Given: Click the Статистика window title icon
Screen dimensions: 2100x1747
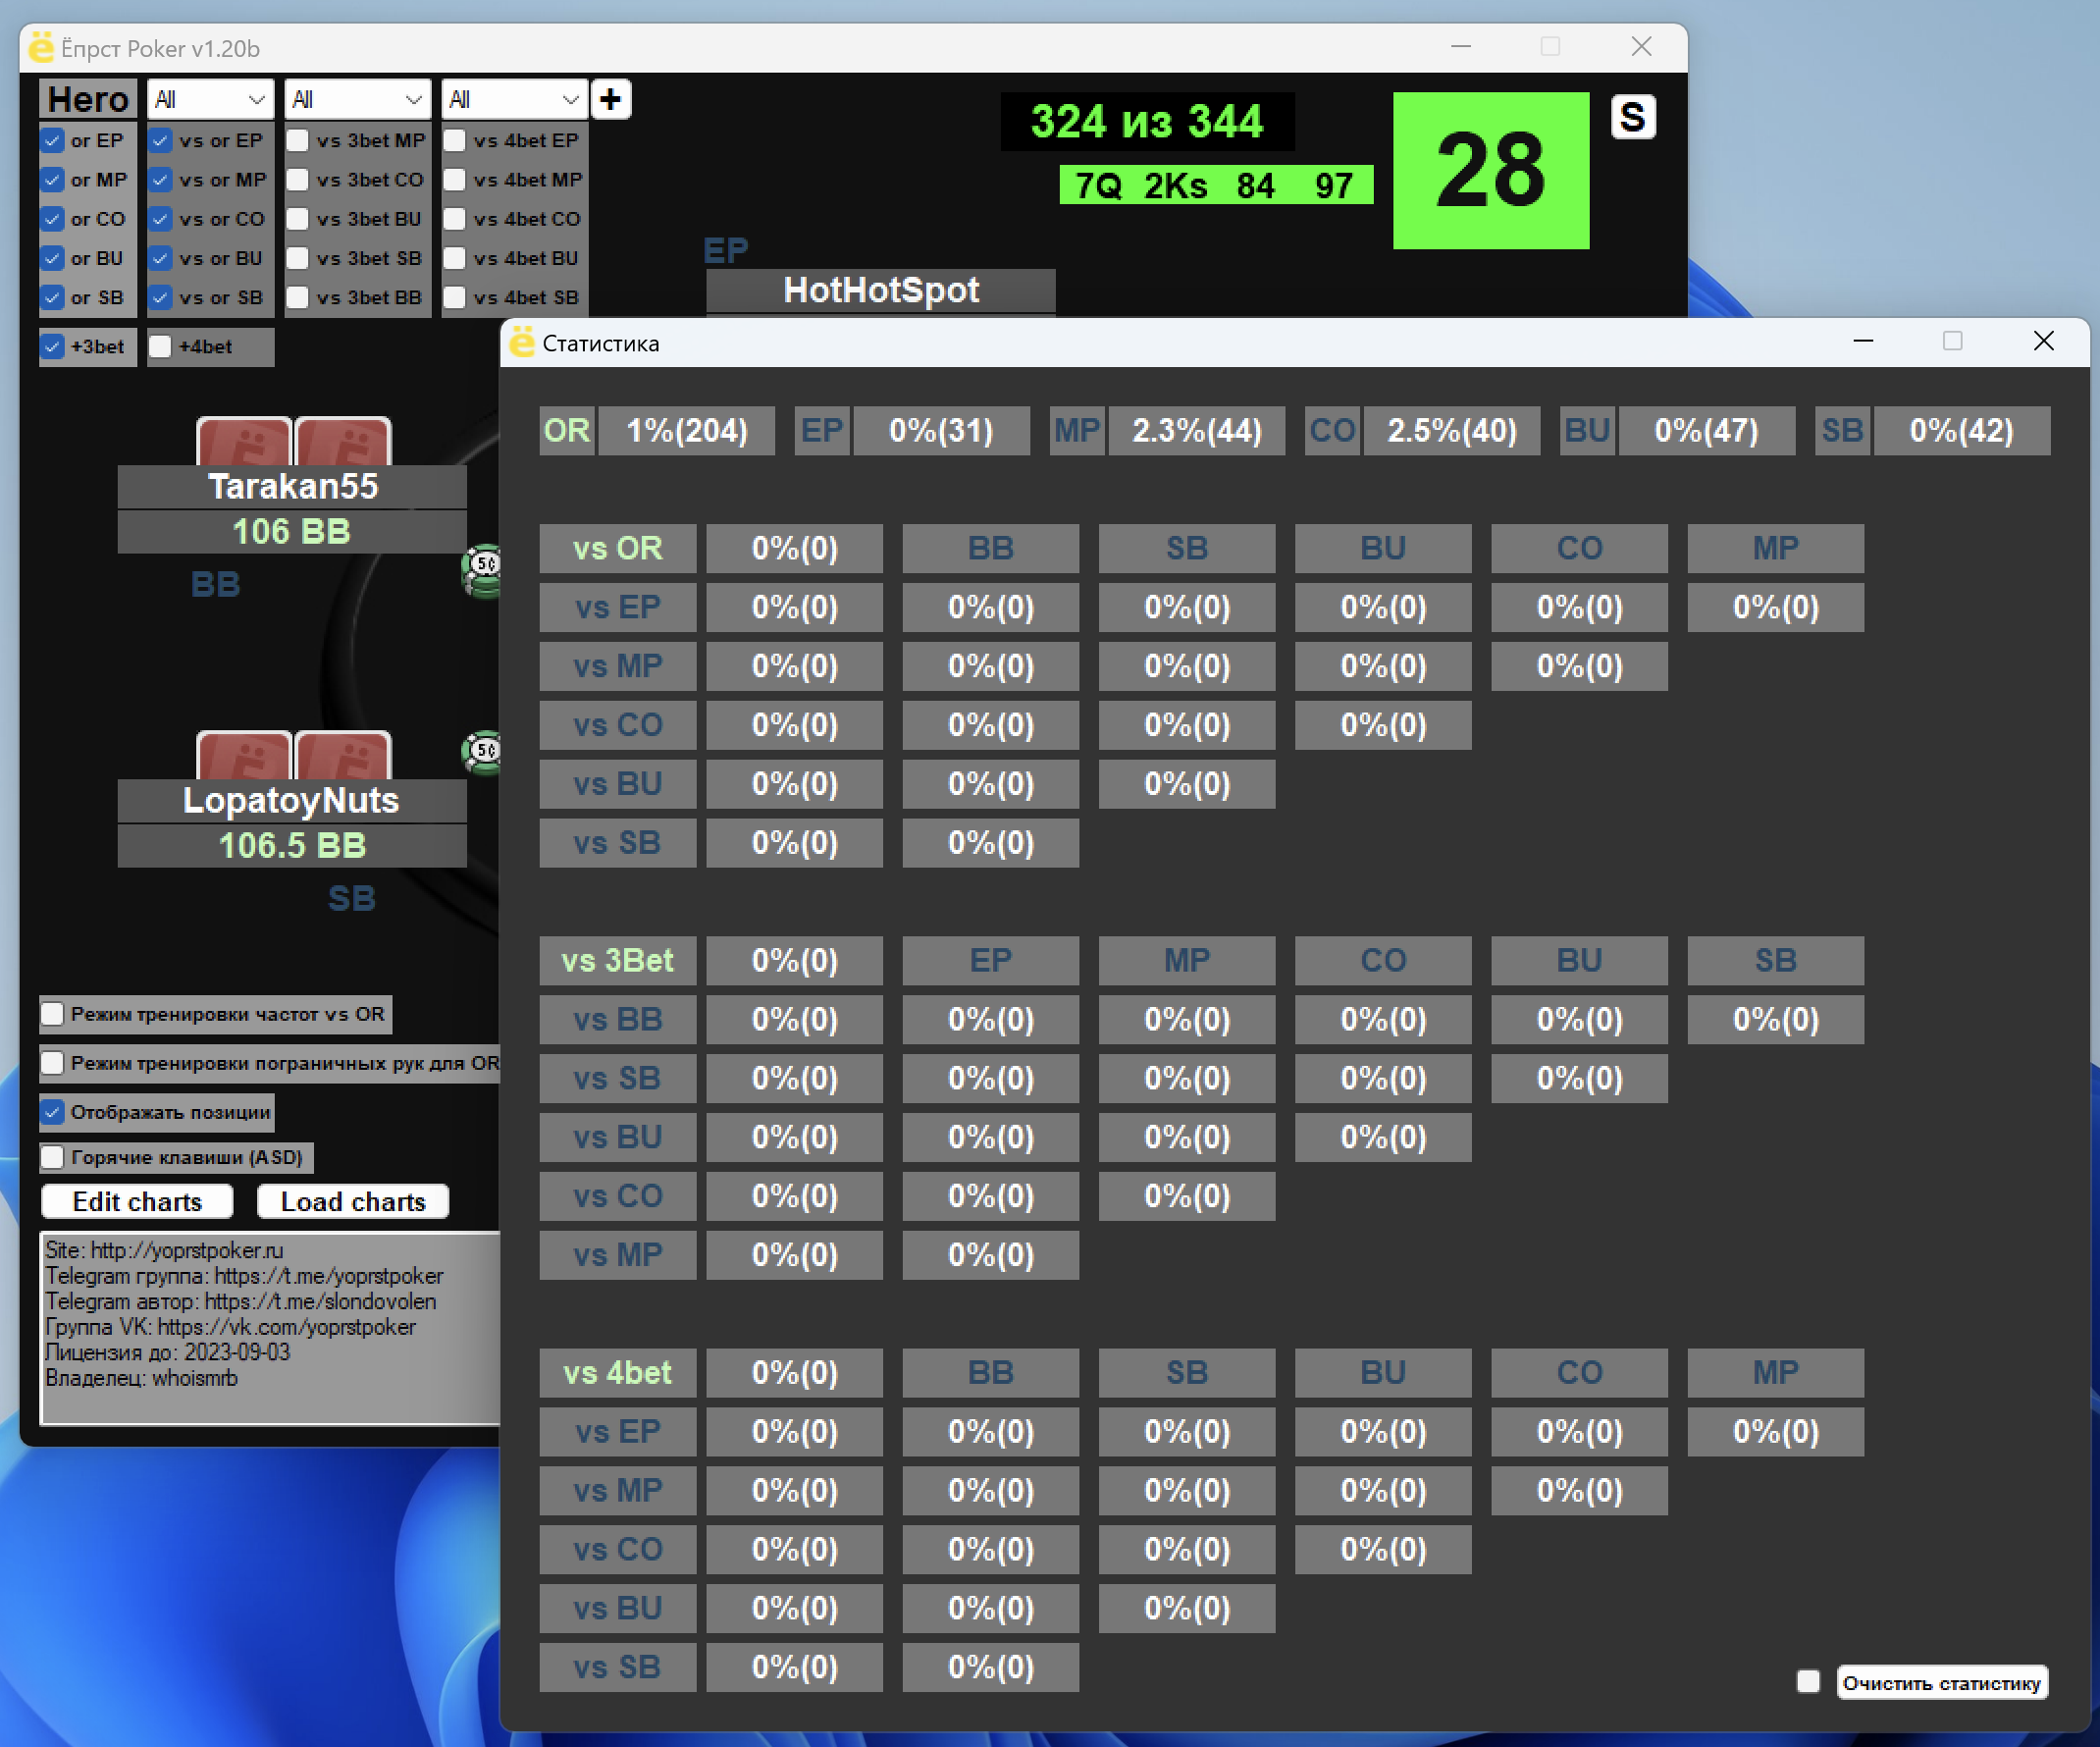Looking at the screenshot, I should point(522,342).
